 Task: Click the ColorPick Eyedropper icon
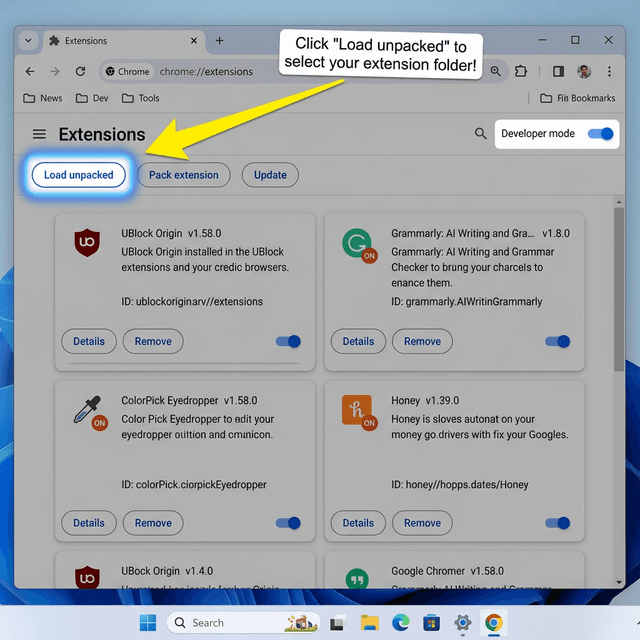[x=87, y=409]
